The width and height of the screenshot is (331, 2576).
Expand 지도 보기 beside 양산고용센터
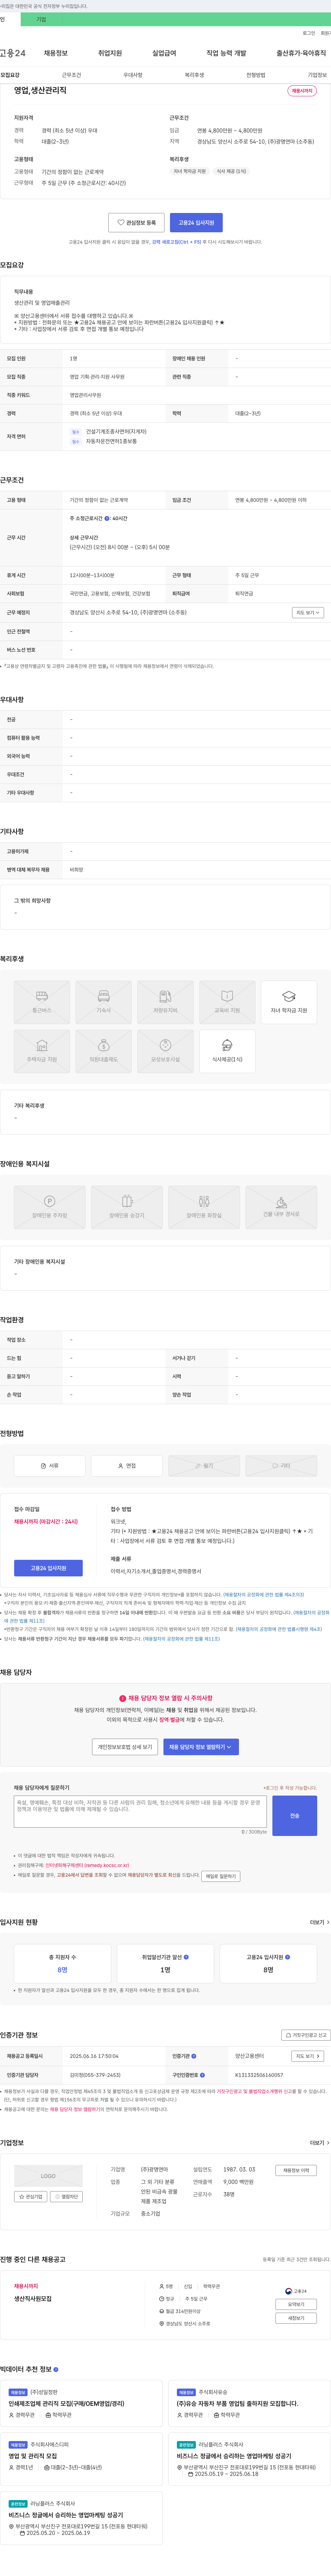coord(308,2056)
